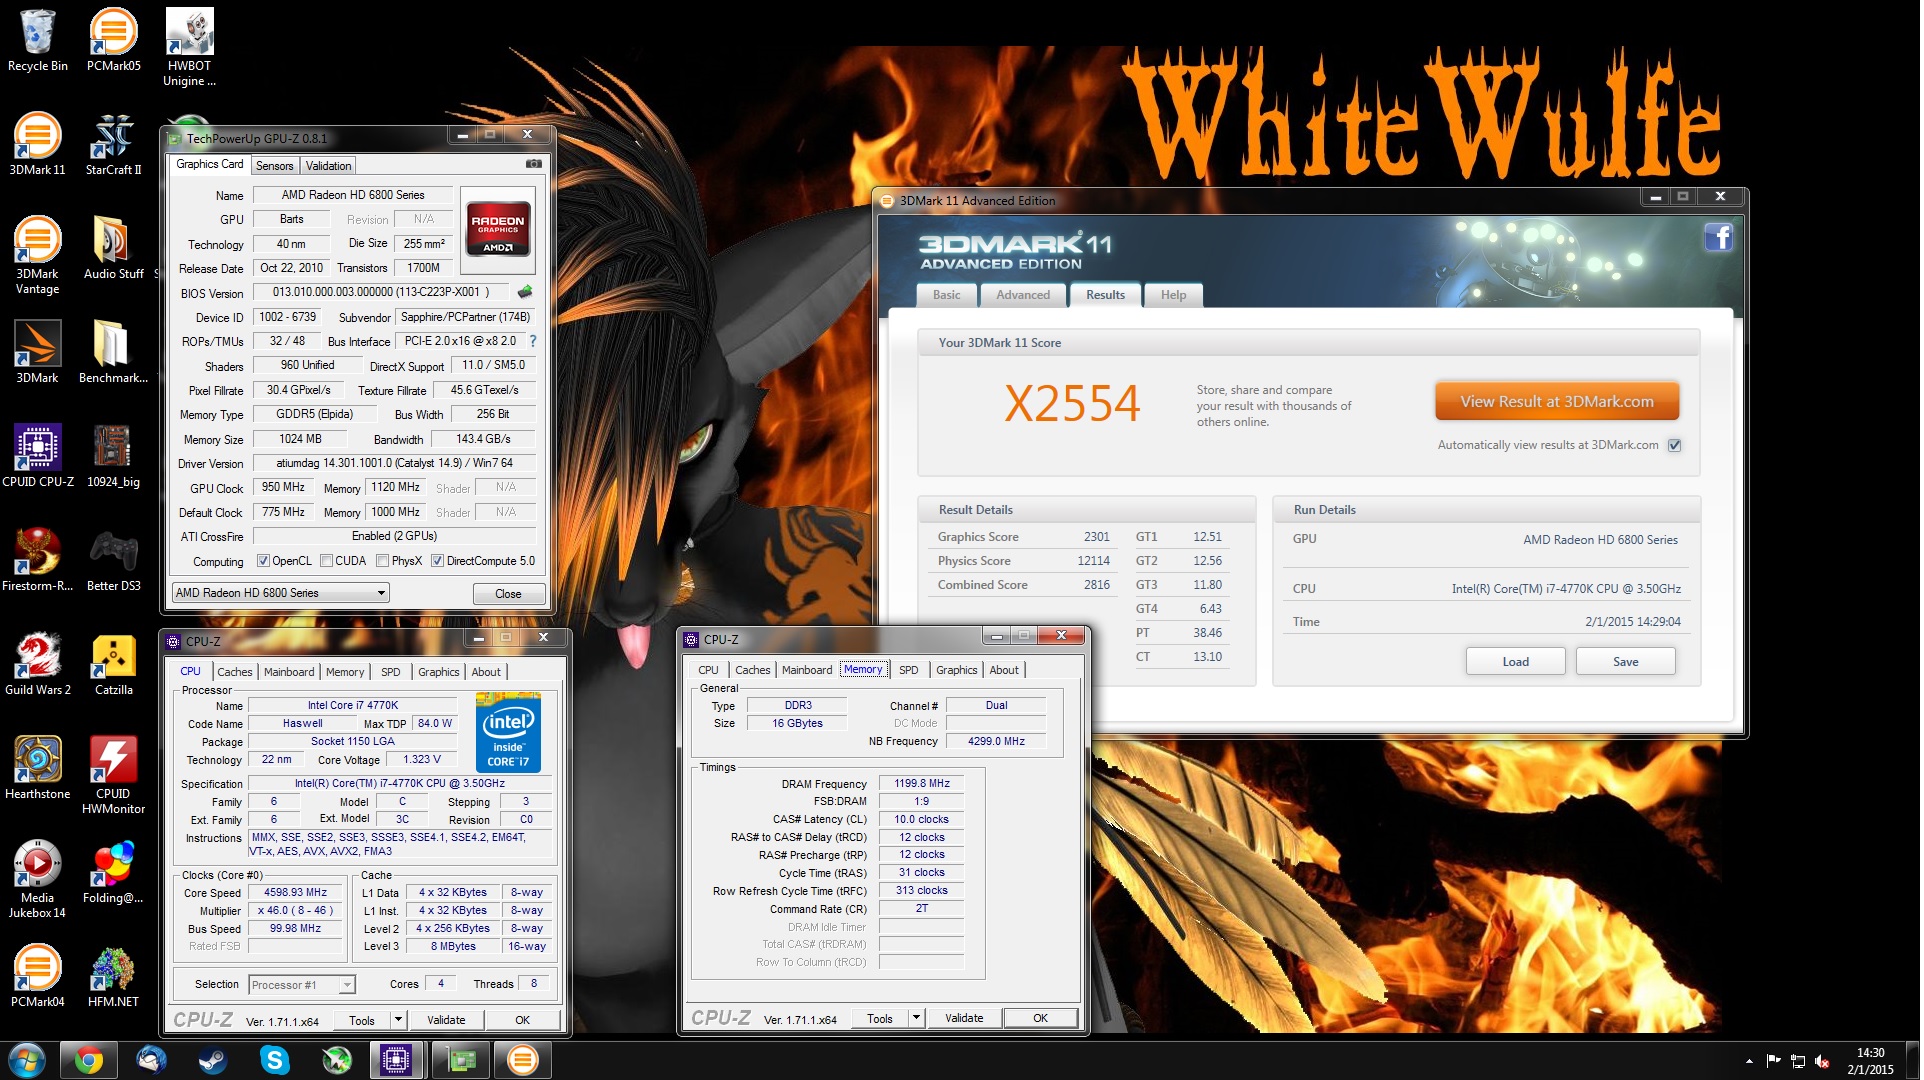
Task: Launch Hearthstone desktop icon
Action: tap(38, 768)
